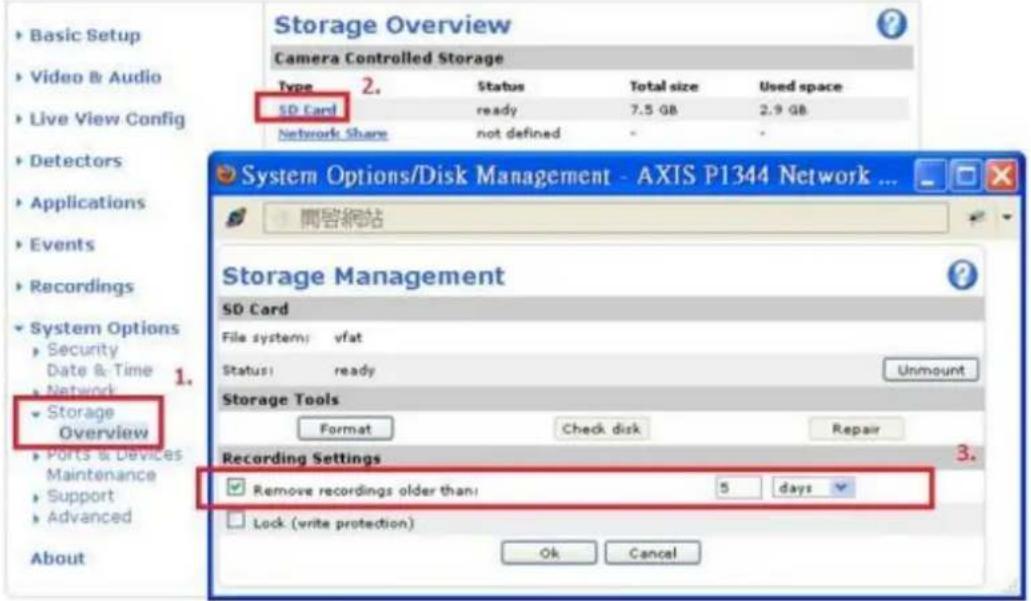Image resolution: width=1031 pixels, height=601 pixels.
Task: Toggle Remove recordings older than checkbox
Action: coord(235,487)
